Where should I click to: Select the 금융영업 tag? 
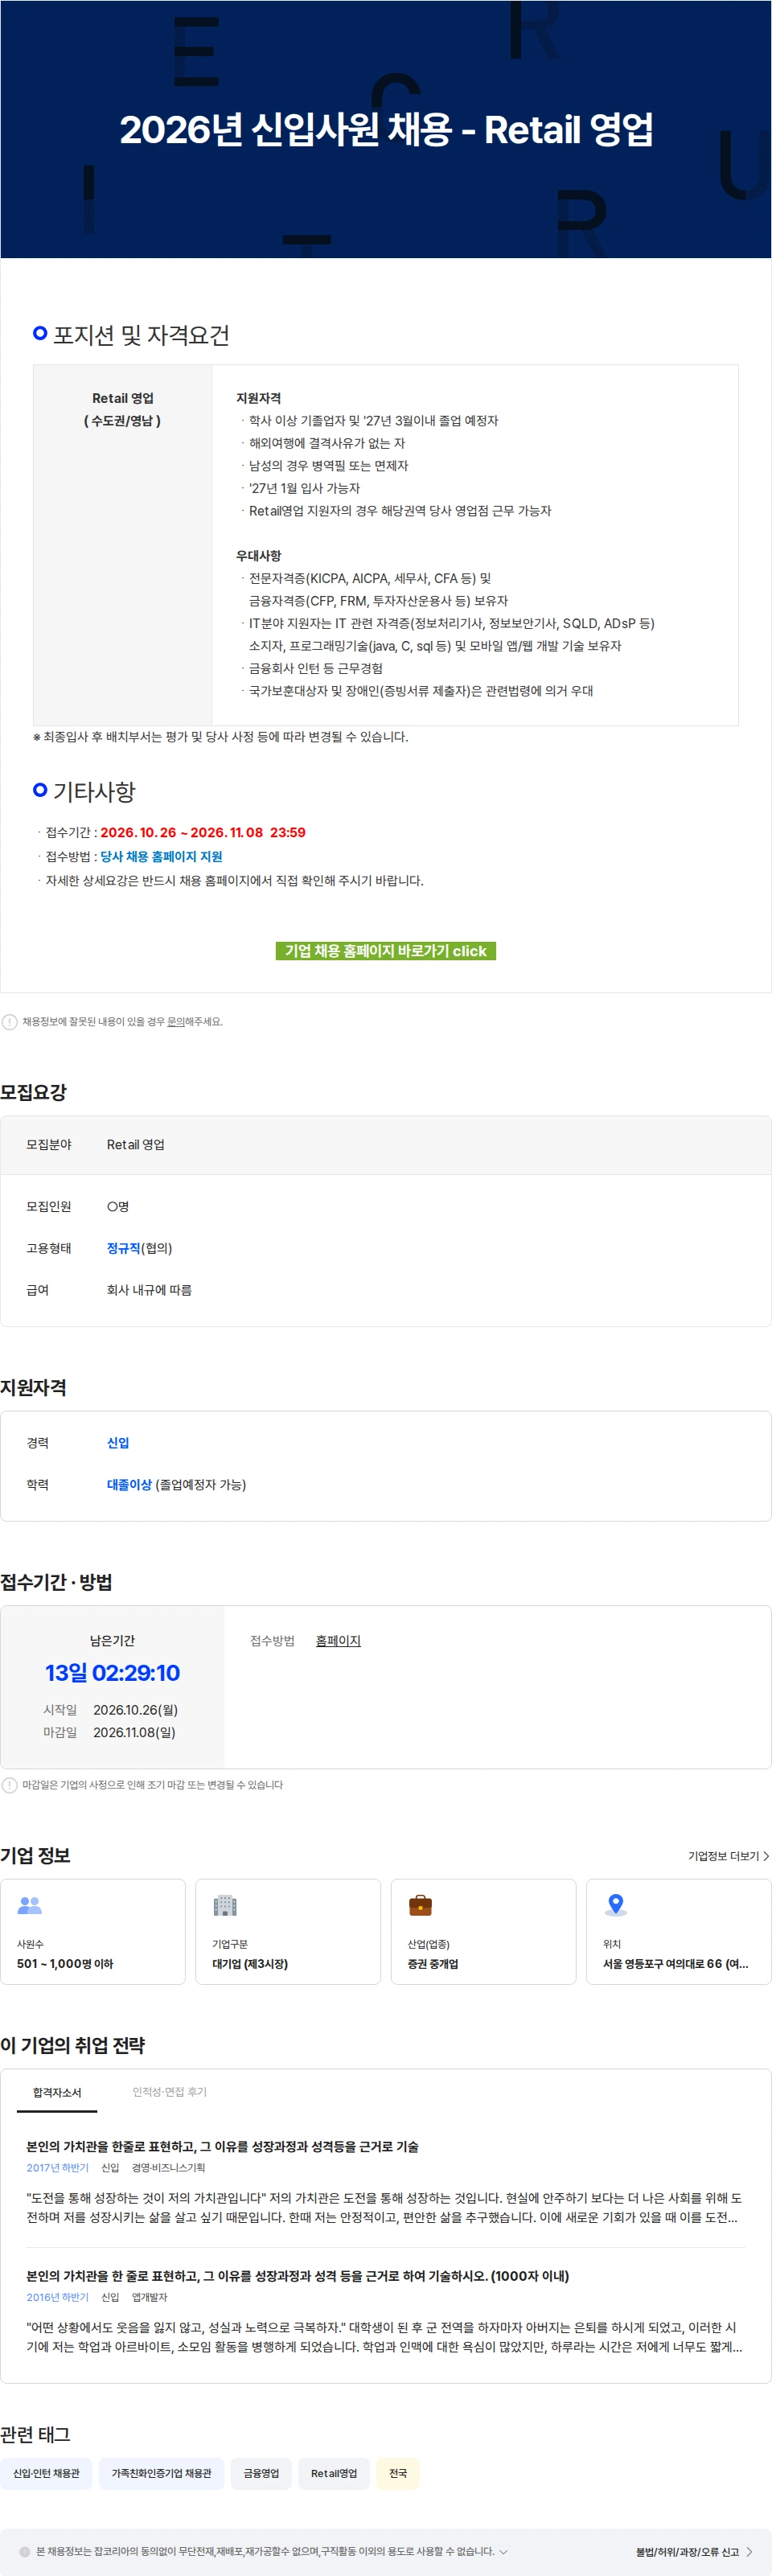261,2472
